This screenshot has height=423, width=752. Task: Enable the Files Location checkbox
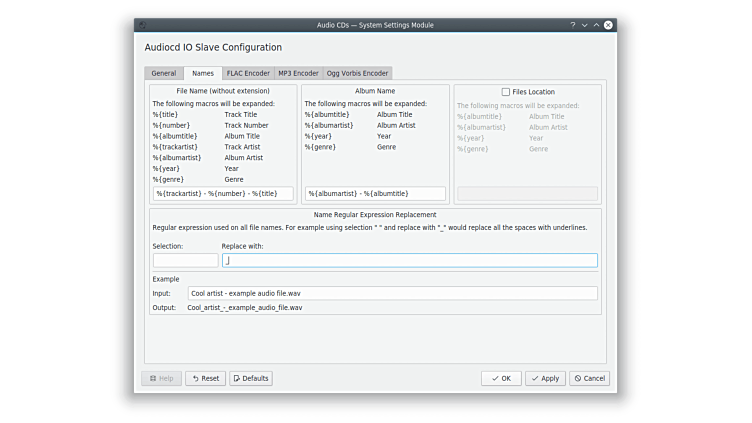(506, 92)
